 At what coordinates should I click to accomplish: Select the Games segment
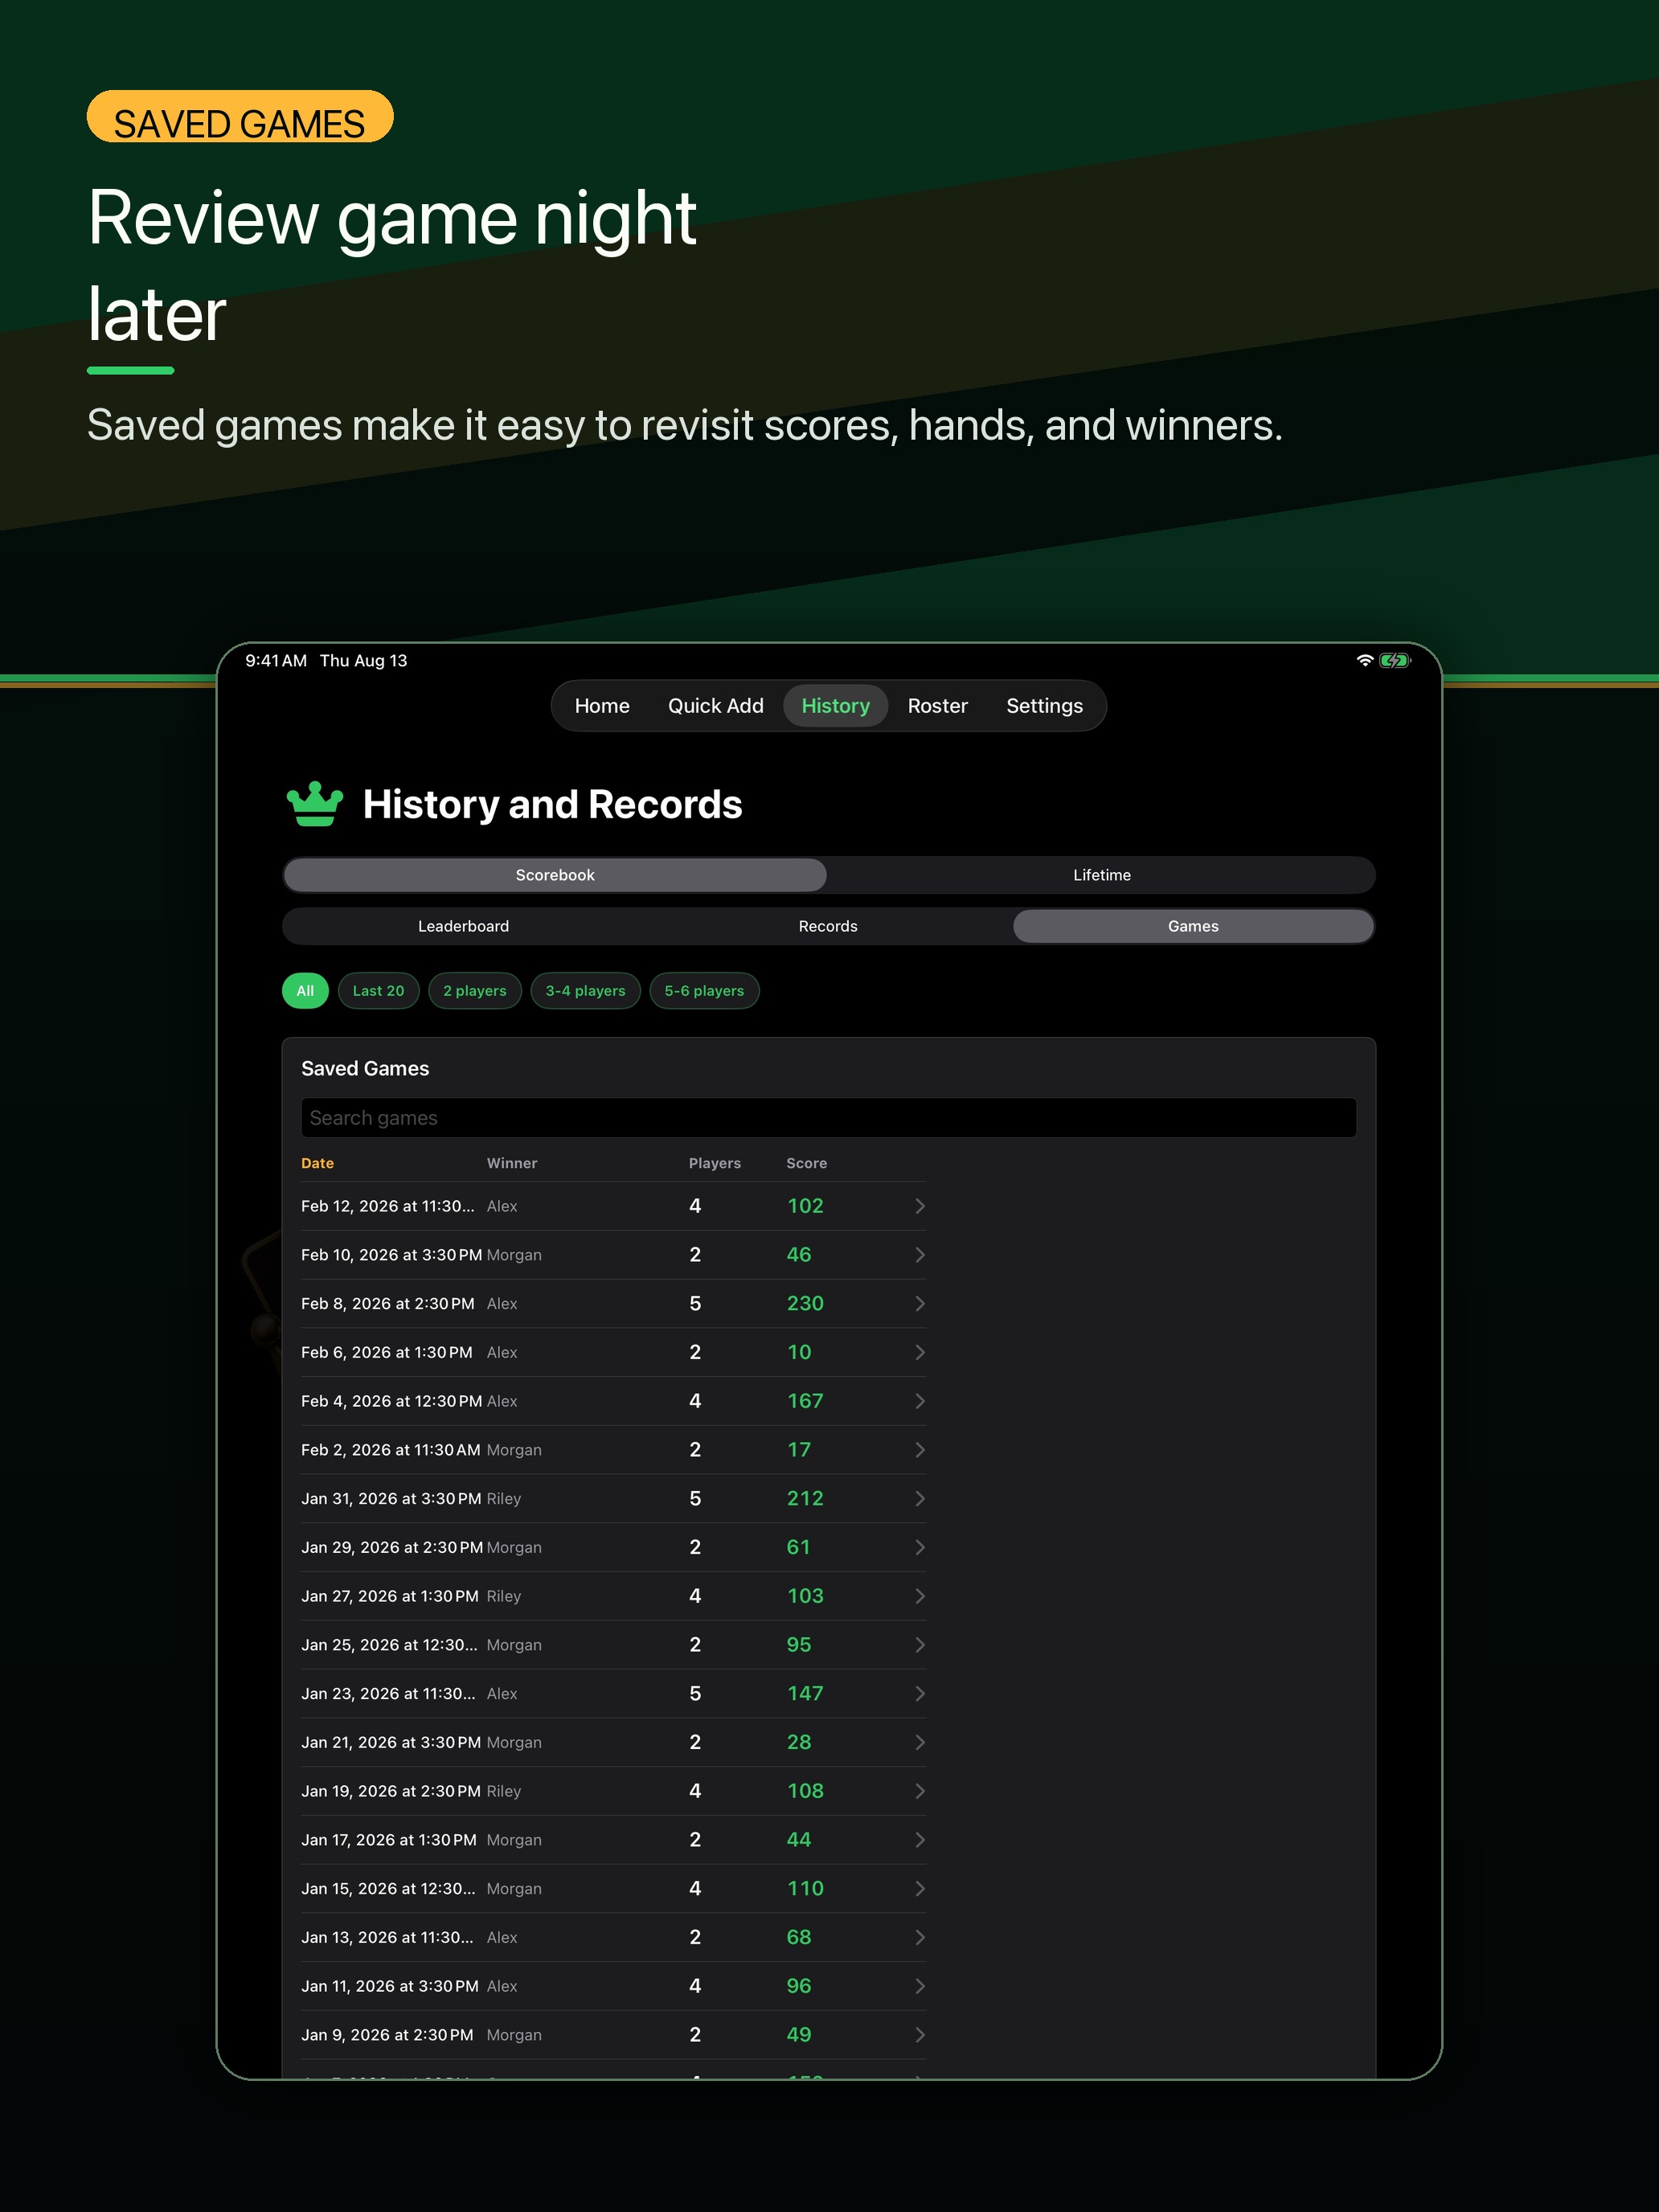[1193, 926]
